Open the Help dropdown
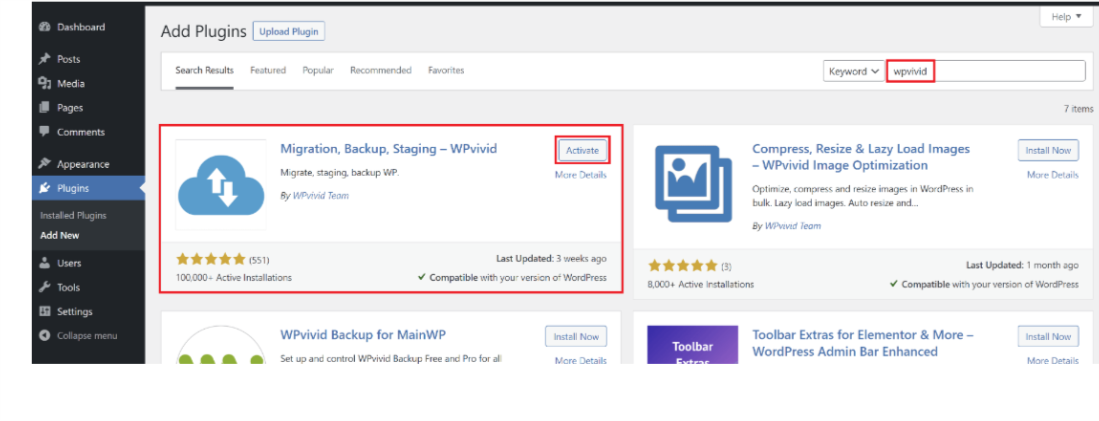The image size is (1099, 421). pos(1066,18)
